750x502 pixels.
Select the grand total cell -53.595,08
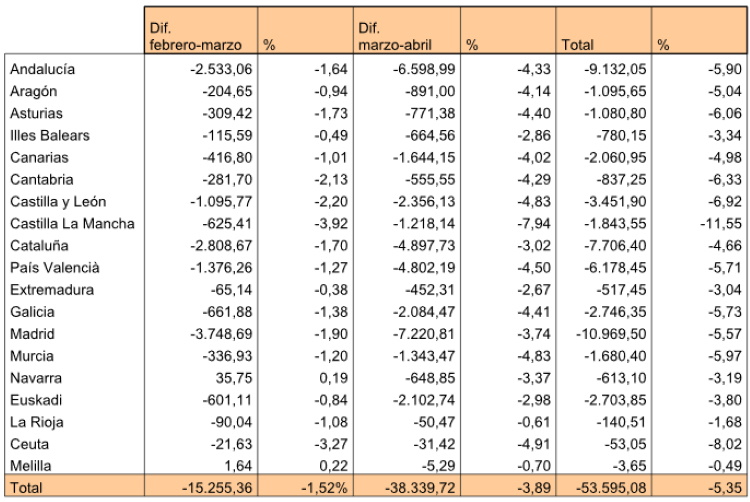click(611, 488)
